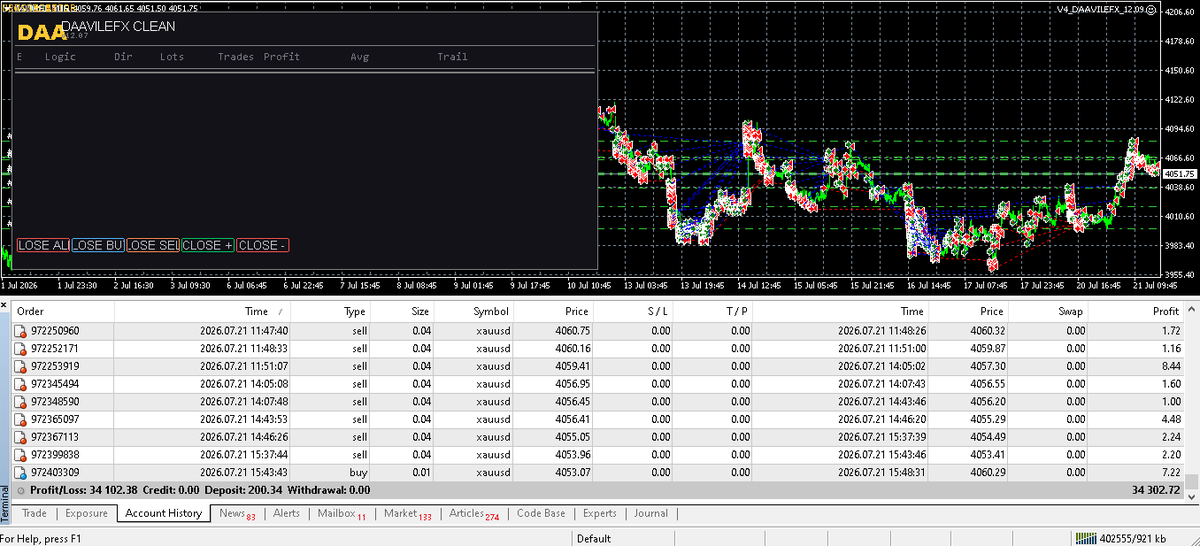This screenshot has width=1200, height=546.
Task: Click the order icon for 972345494
Action: [x=21, y=383]
